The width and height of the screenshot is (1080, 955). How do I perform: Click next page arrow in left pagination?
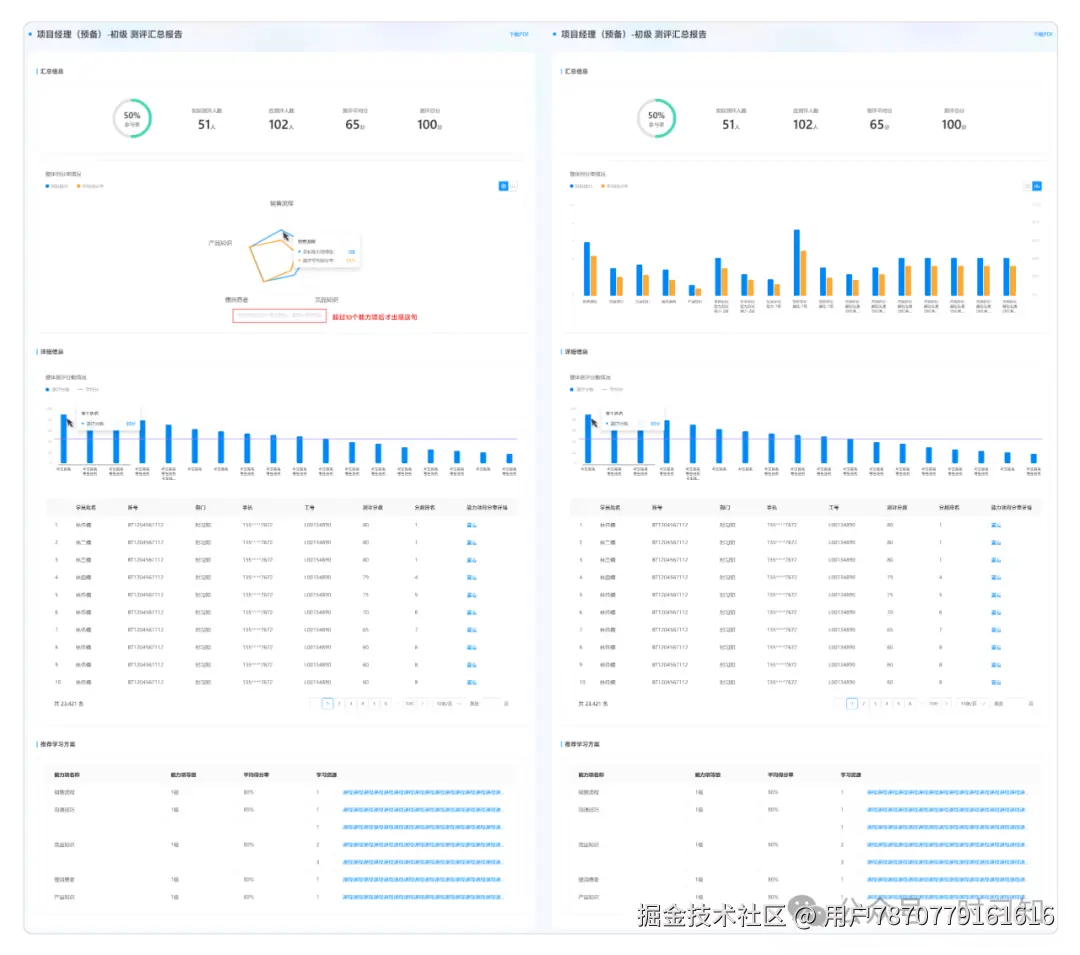(422, 704)
